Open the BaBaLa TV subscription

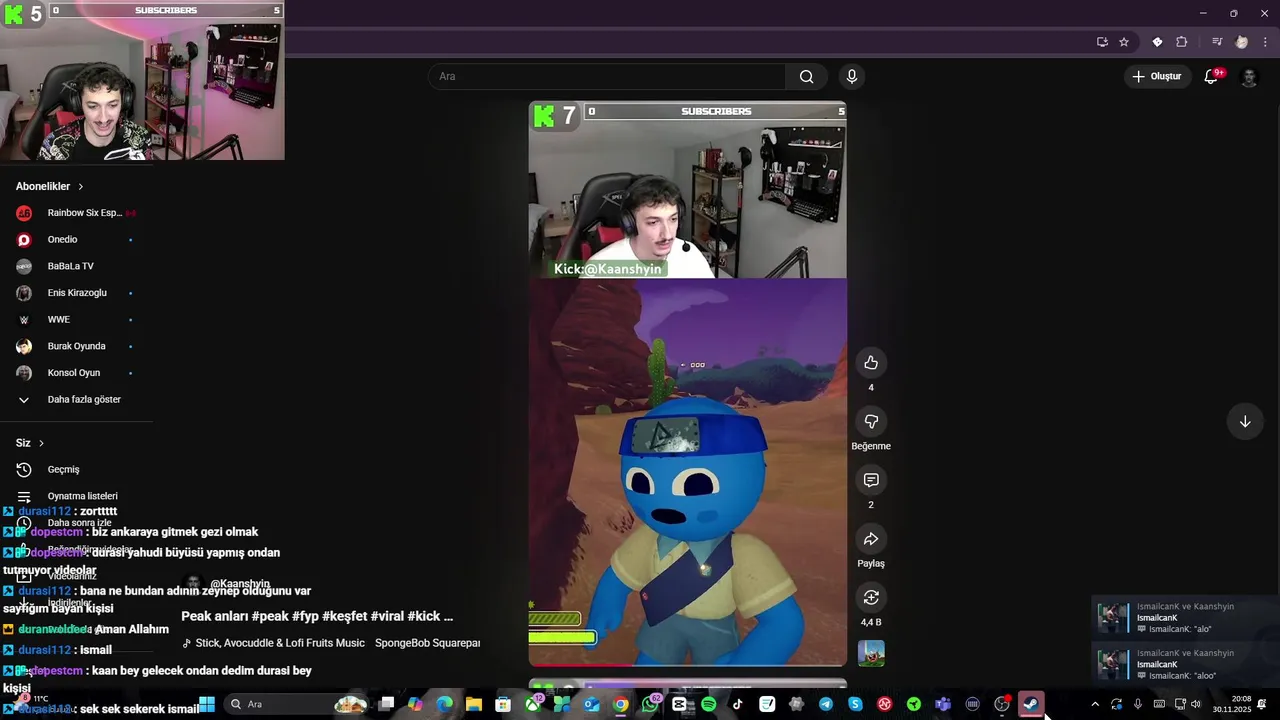[x=76, y=266]
